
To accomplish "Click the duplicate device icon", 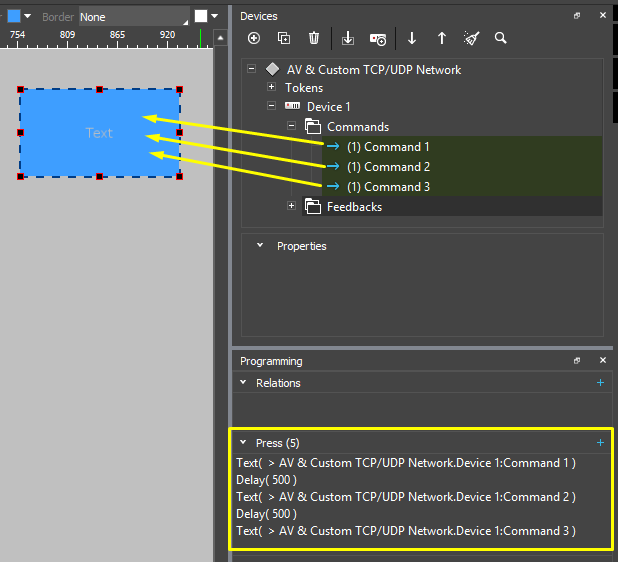I will 284,38.
